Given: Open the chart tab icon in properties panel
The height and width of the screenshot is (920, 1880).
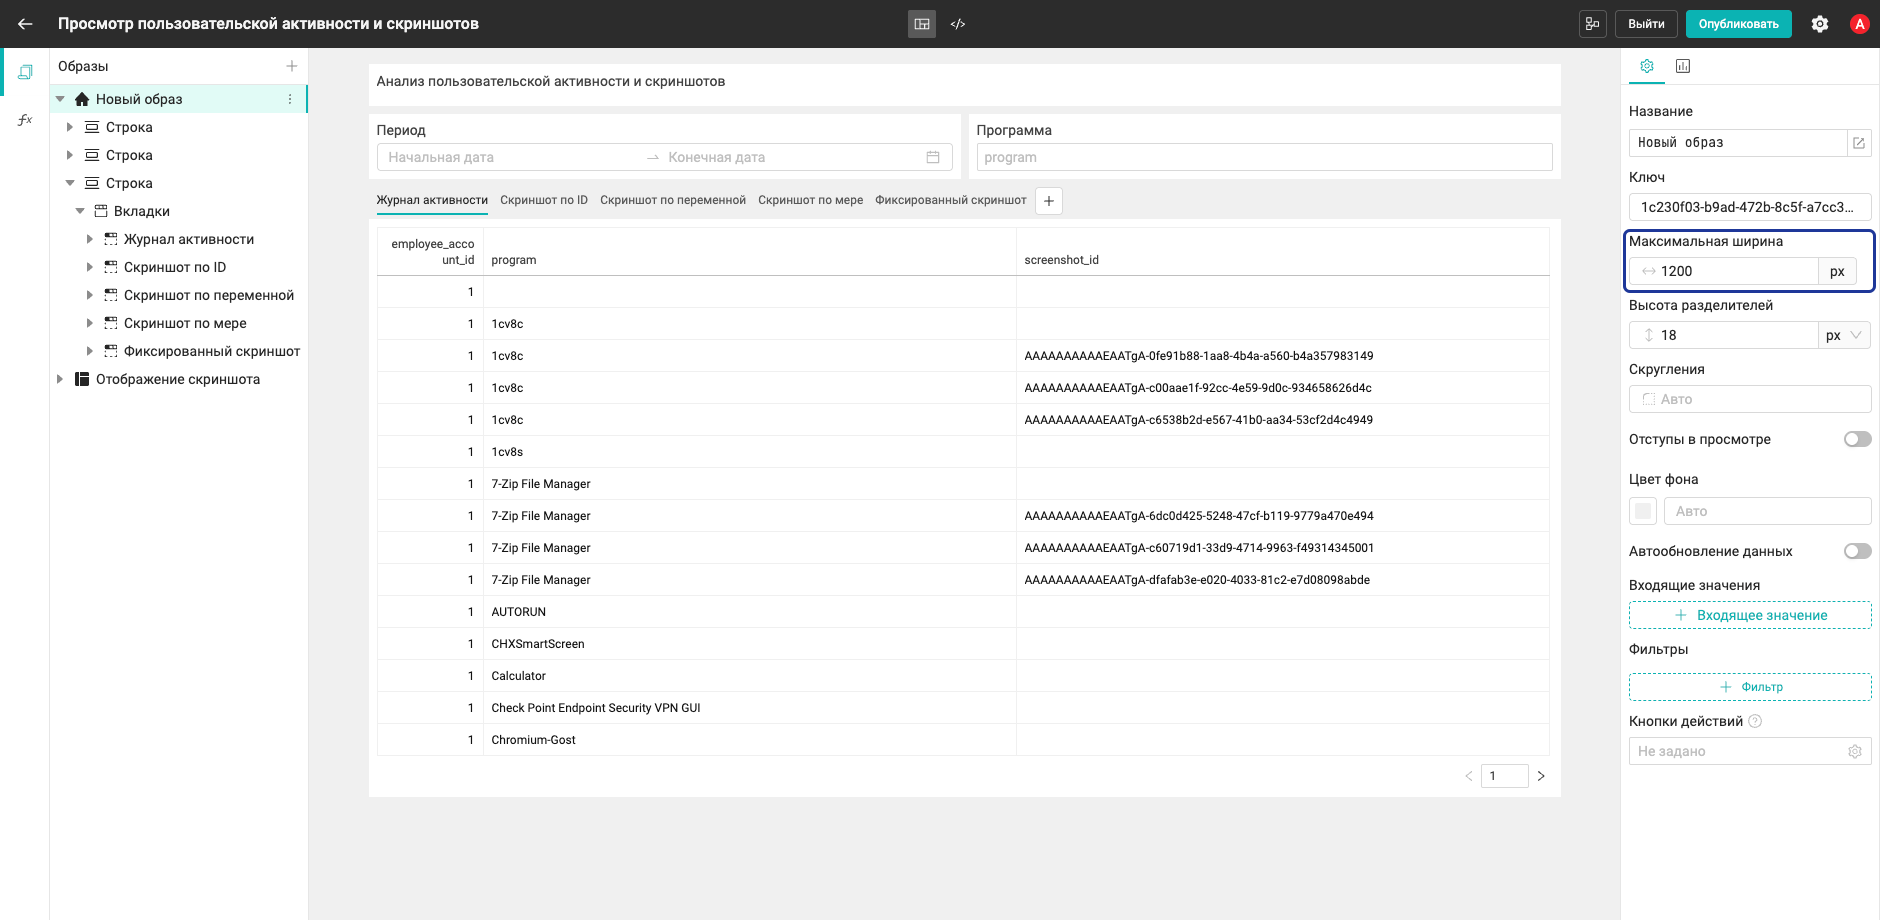Looking at the screenshot, I should click(1683, 66).
